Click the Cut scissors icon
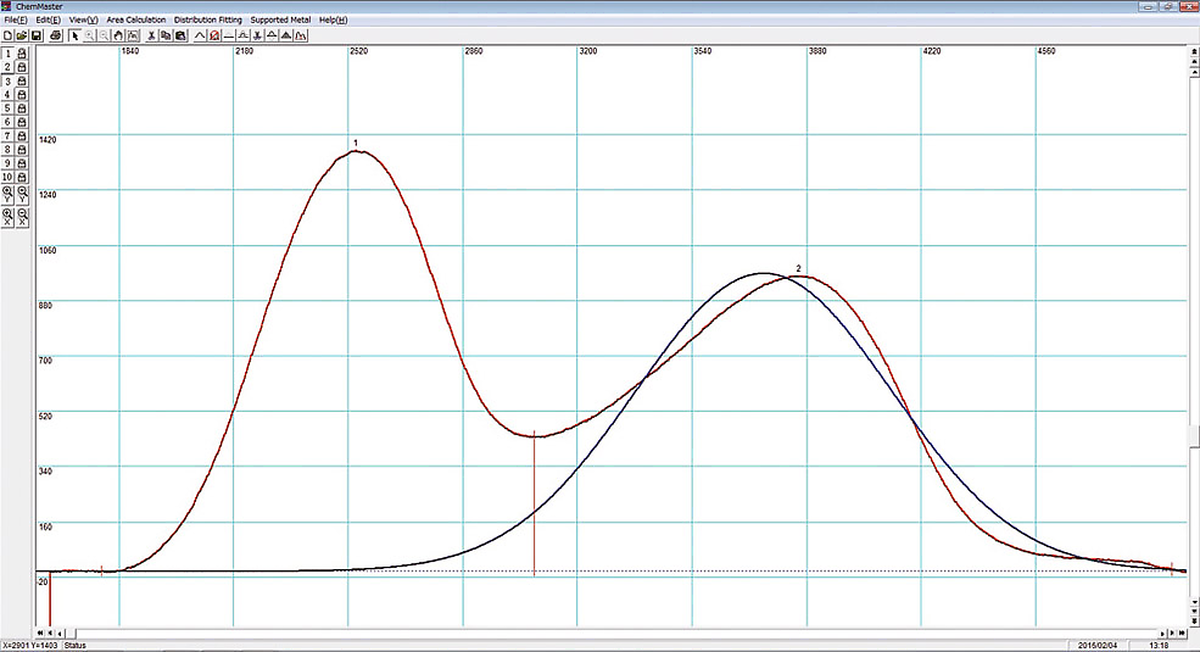The image size is (1200, 652). pyautogui.click(x=151, y=35)
